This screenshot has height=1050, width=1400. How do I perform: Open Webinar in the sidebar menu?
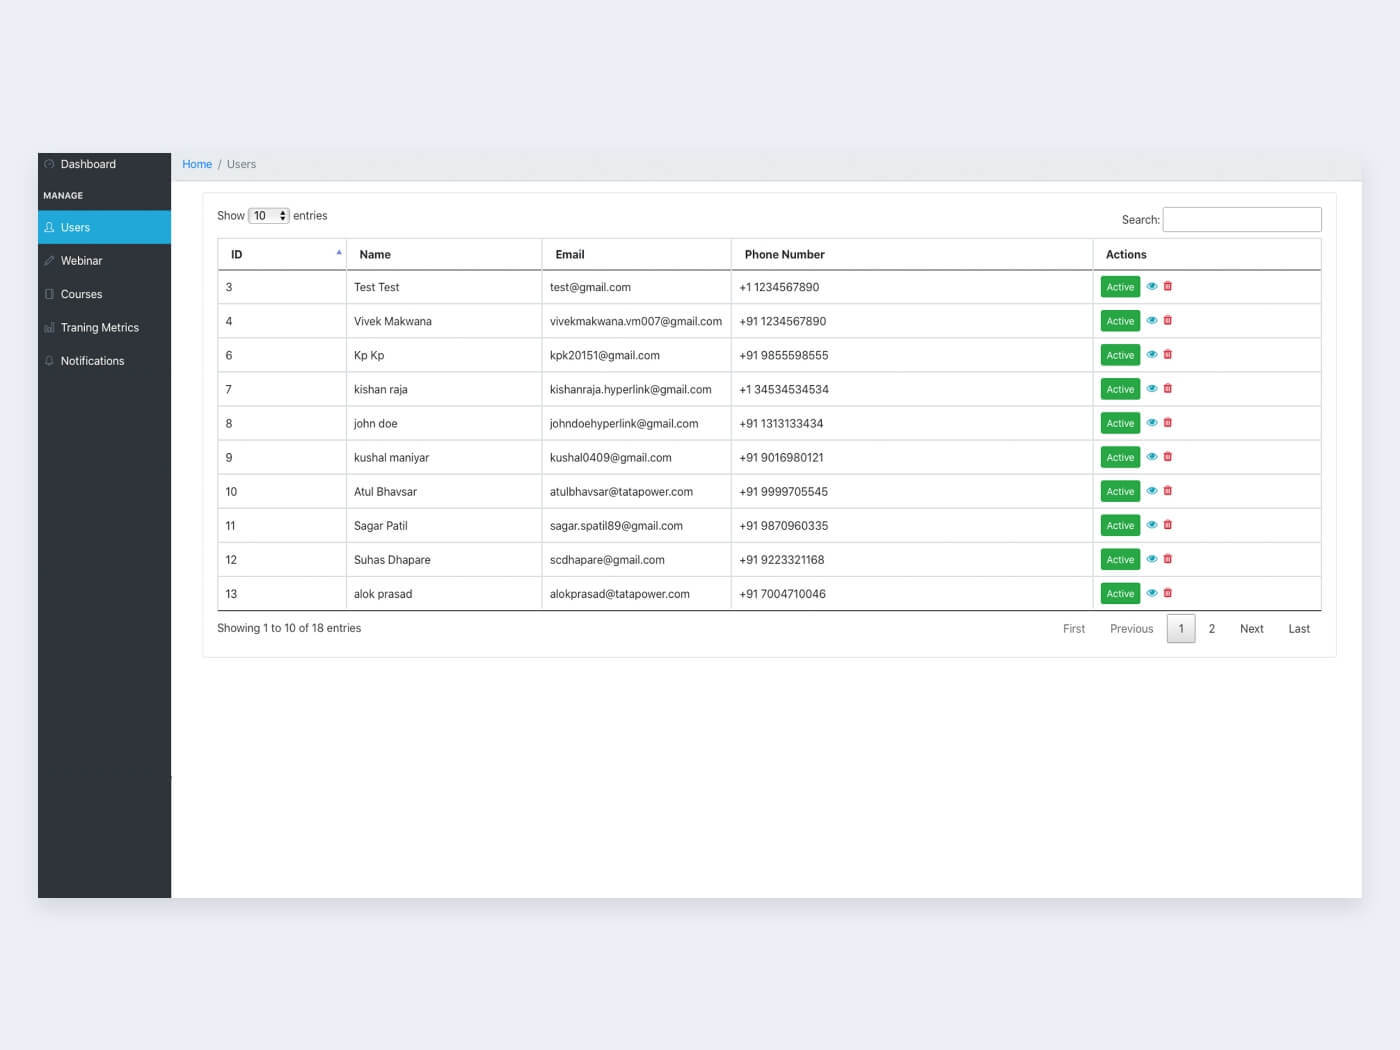pos(81,261)
